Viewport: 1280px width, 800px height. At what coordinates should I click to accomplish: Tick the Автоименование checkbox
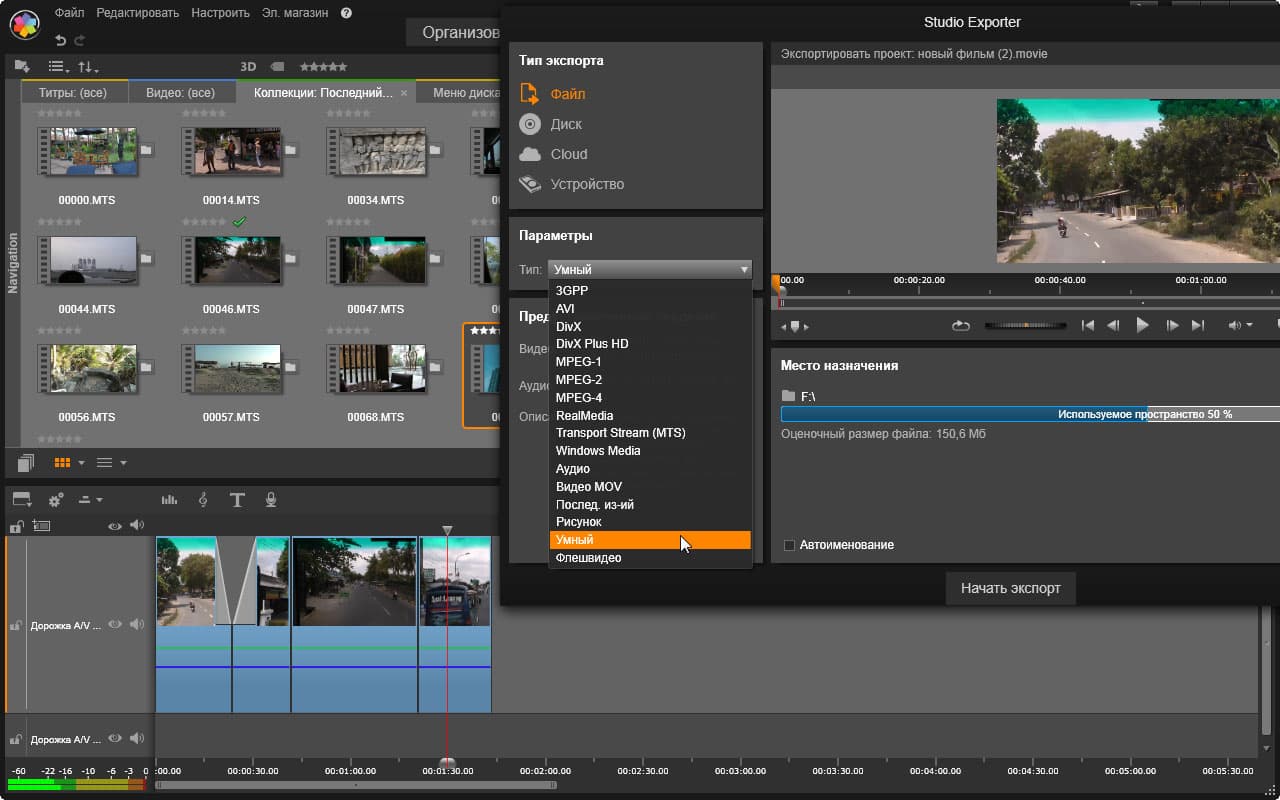coord(789,545)
